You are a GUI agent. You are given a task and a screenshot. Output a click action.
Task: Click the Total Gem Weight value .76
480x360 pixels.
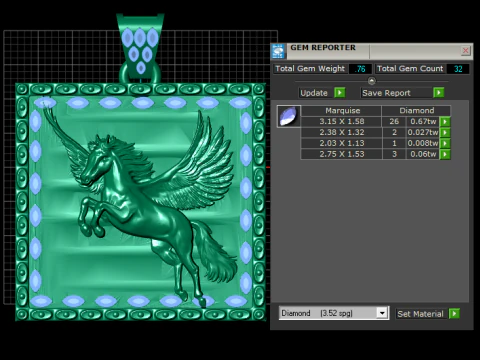tap(360, 69)
